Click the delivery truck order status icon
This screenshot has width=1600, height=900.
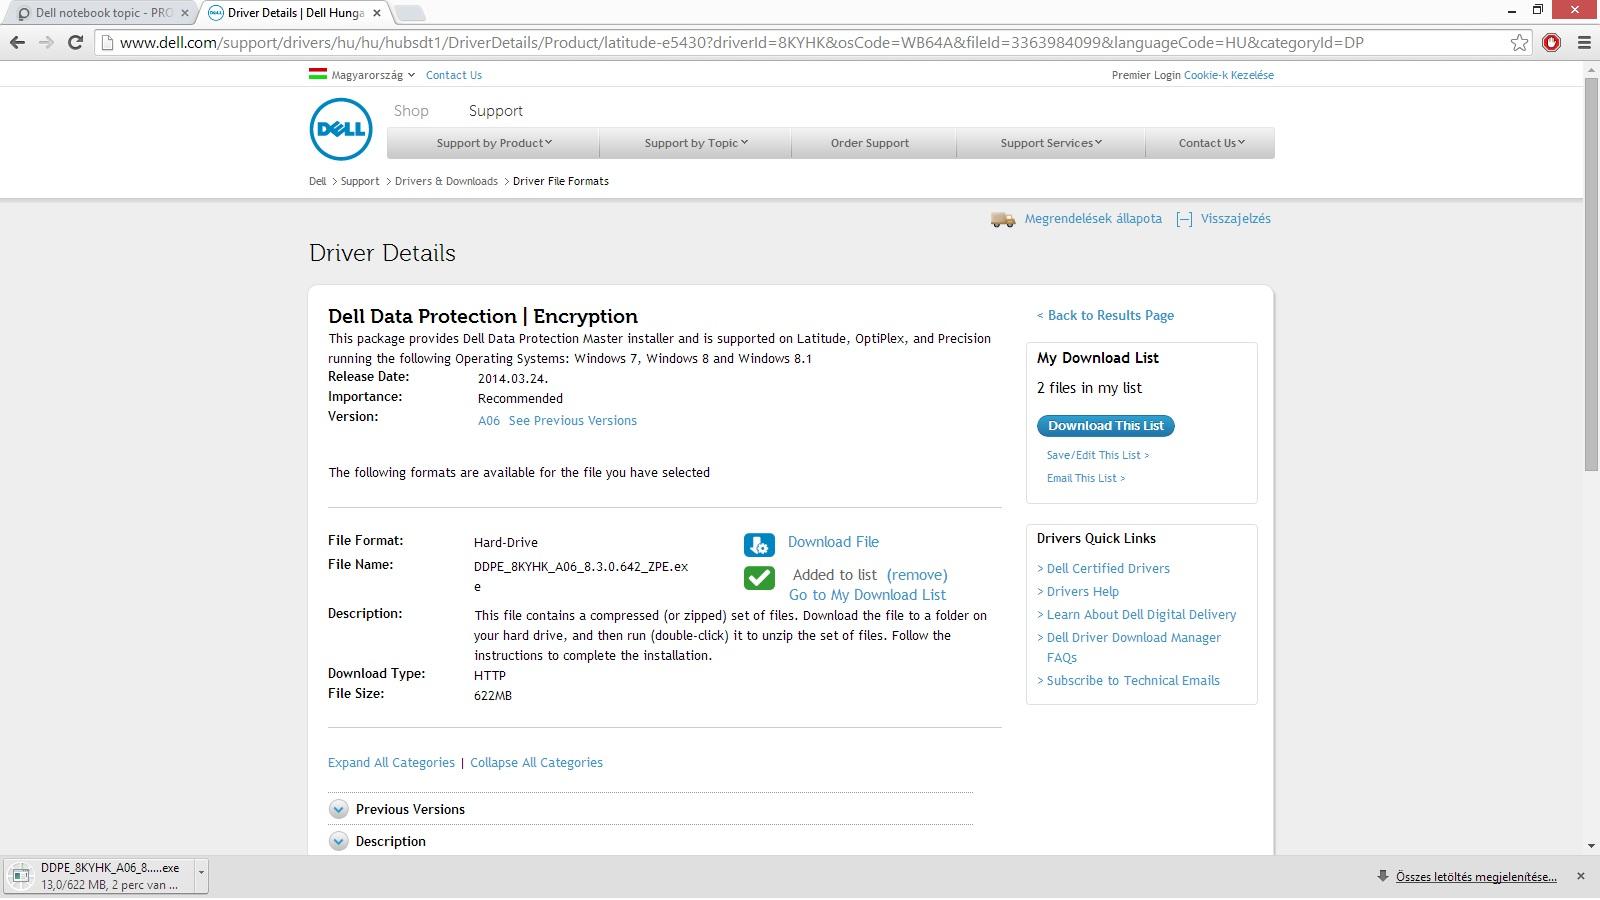point(1003,219)
